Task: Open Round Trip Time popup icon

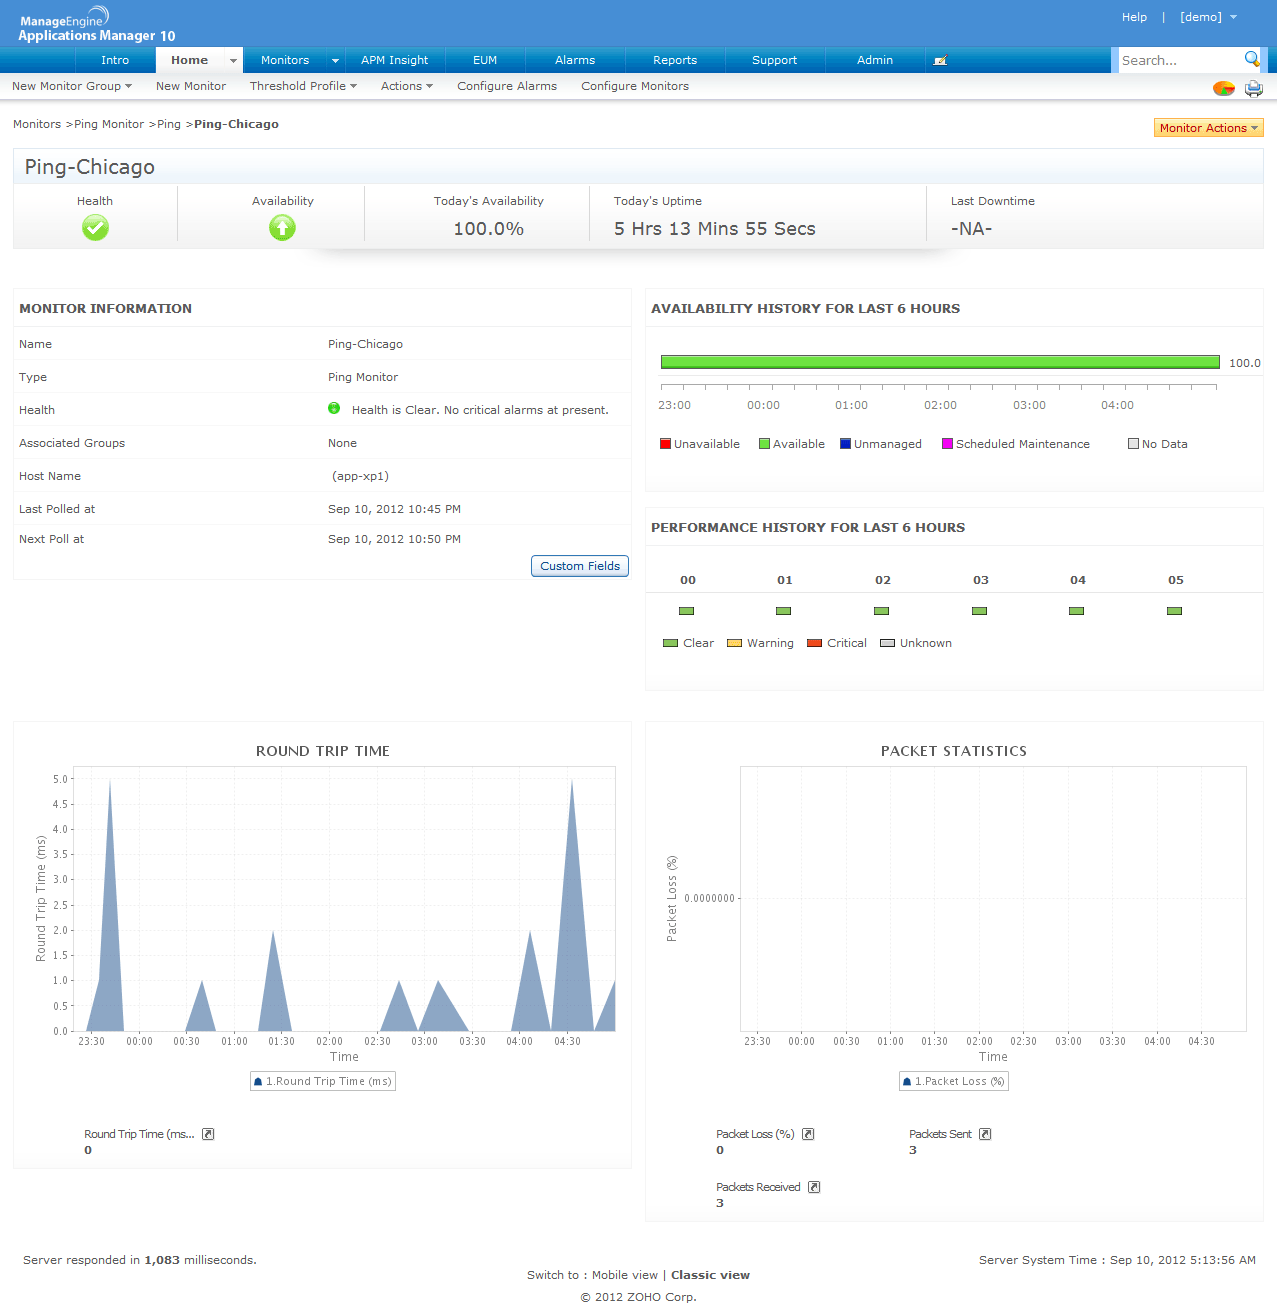Action: click(208, 1134)
